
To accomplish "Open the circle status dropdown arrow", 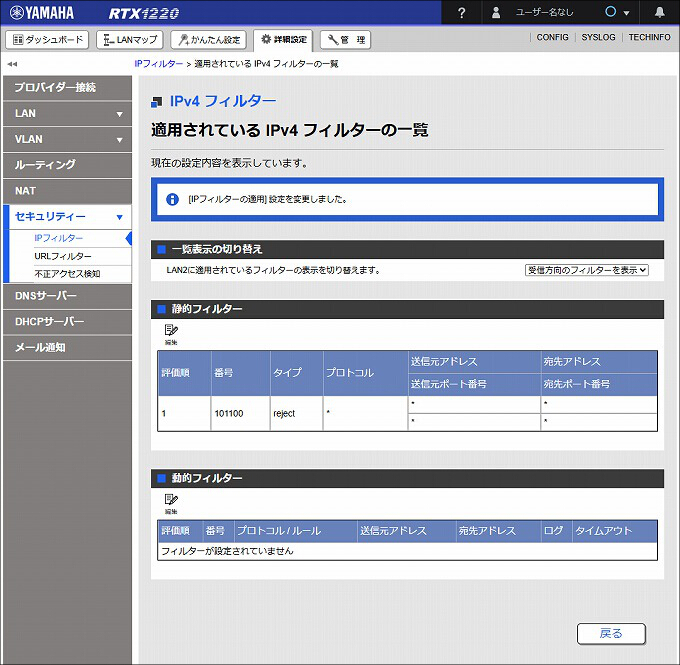I will point(626,13).
